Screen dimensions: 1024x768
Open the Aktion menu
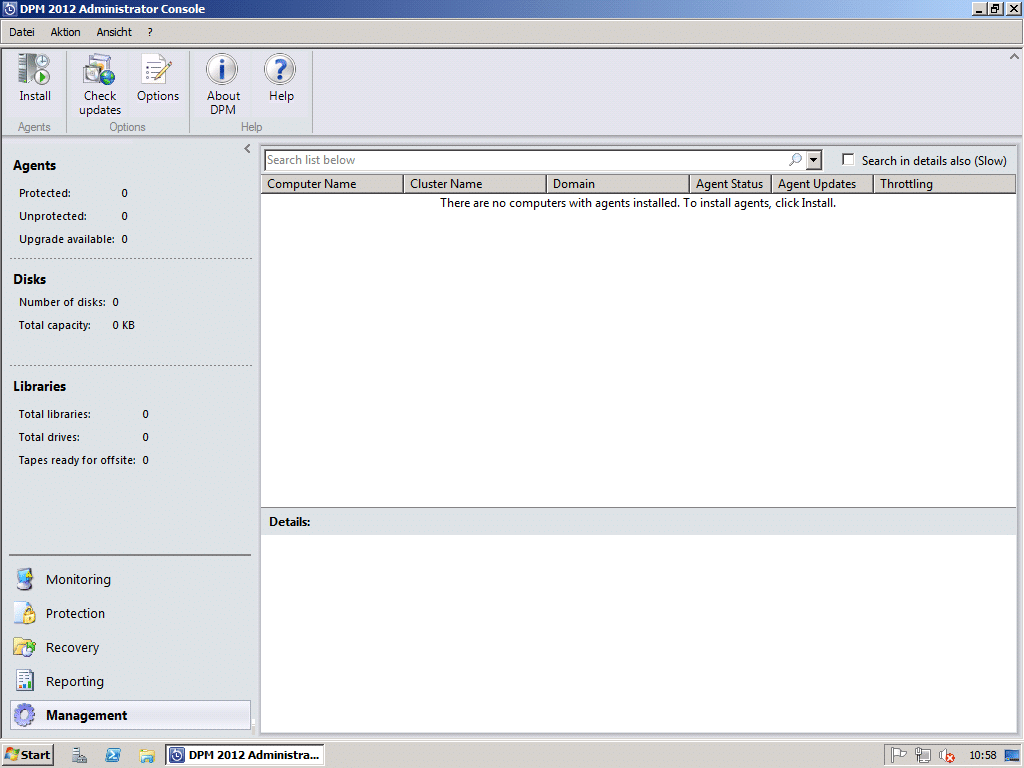(x=65, y=32)
